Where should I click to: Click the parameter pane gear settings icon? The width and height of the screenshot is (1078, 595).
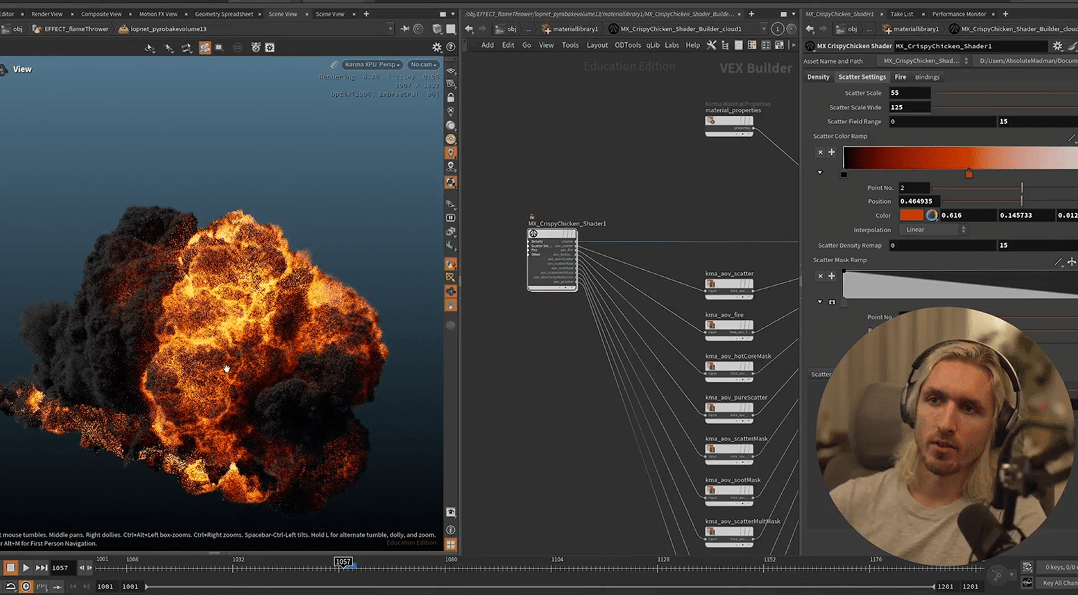coord(1057,46)
